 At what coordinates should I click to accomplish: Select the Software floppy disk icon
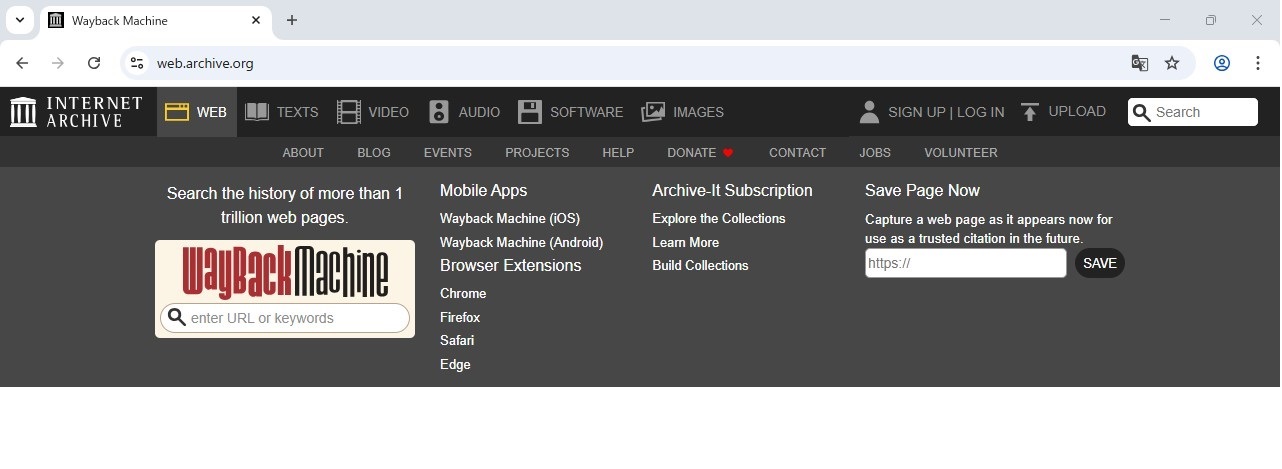(x=530, y=112)
